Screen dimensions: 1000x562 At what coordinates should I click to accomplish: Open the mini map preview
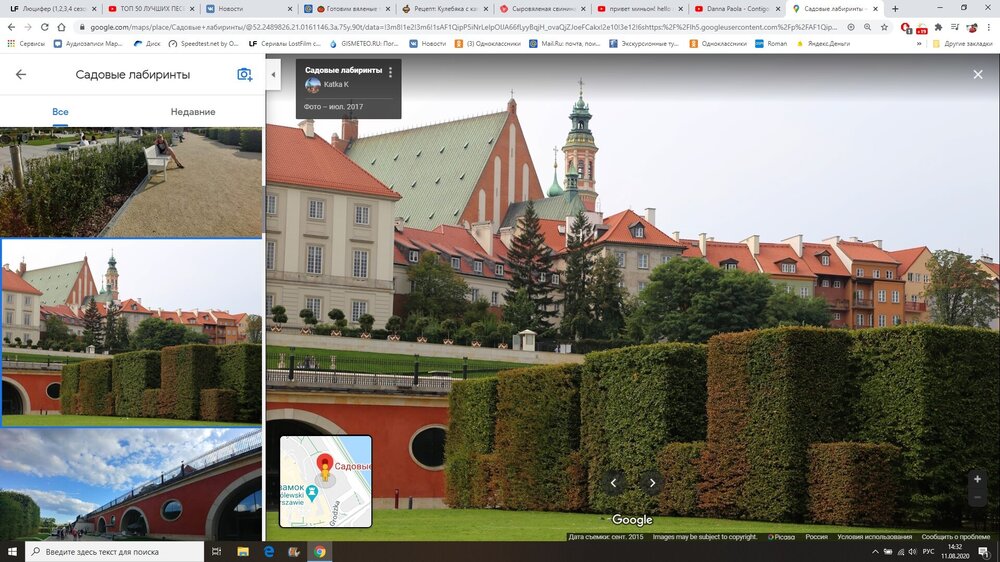[325, 481]
